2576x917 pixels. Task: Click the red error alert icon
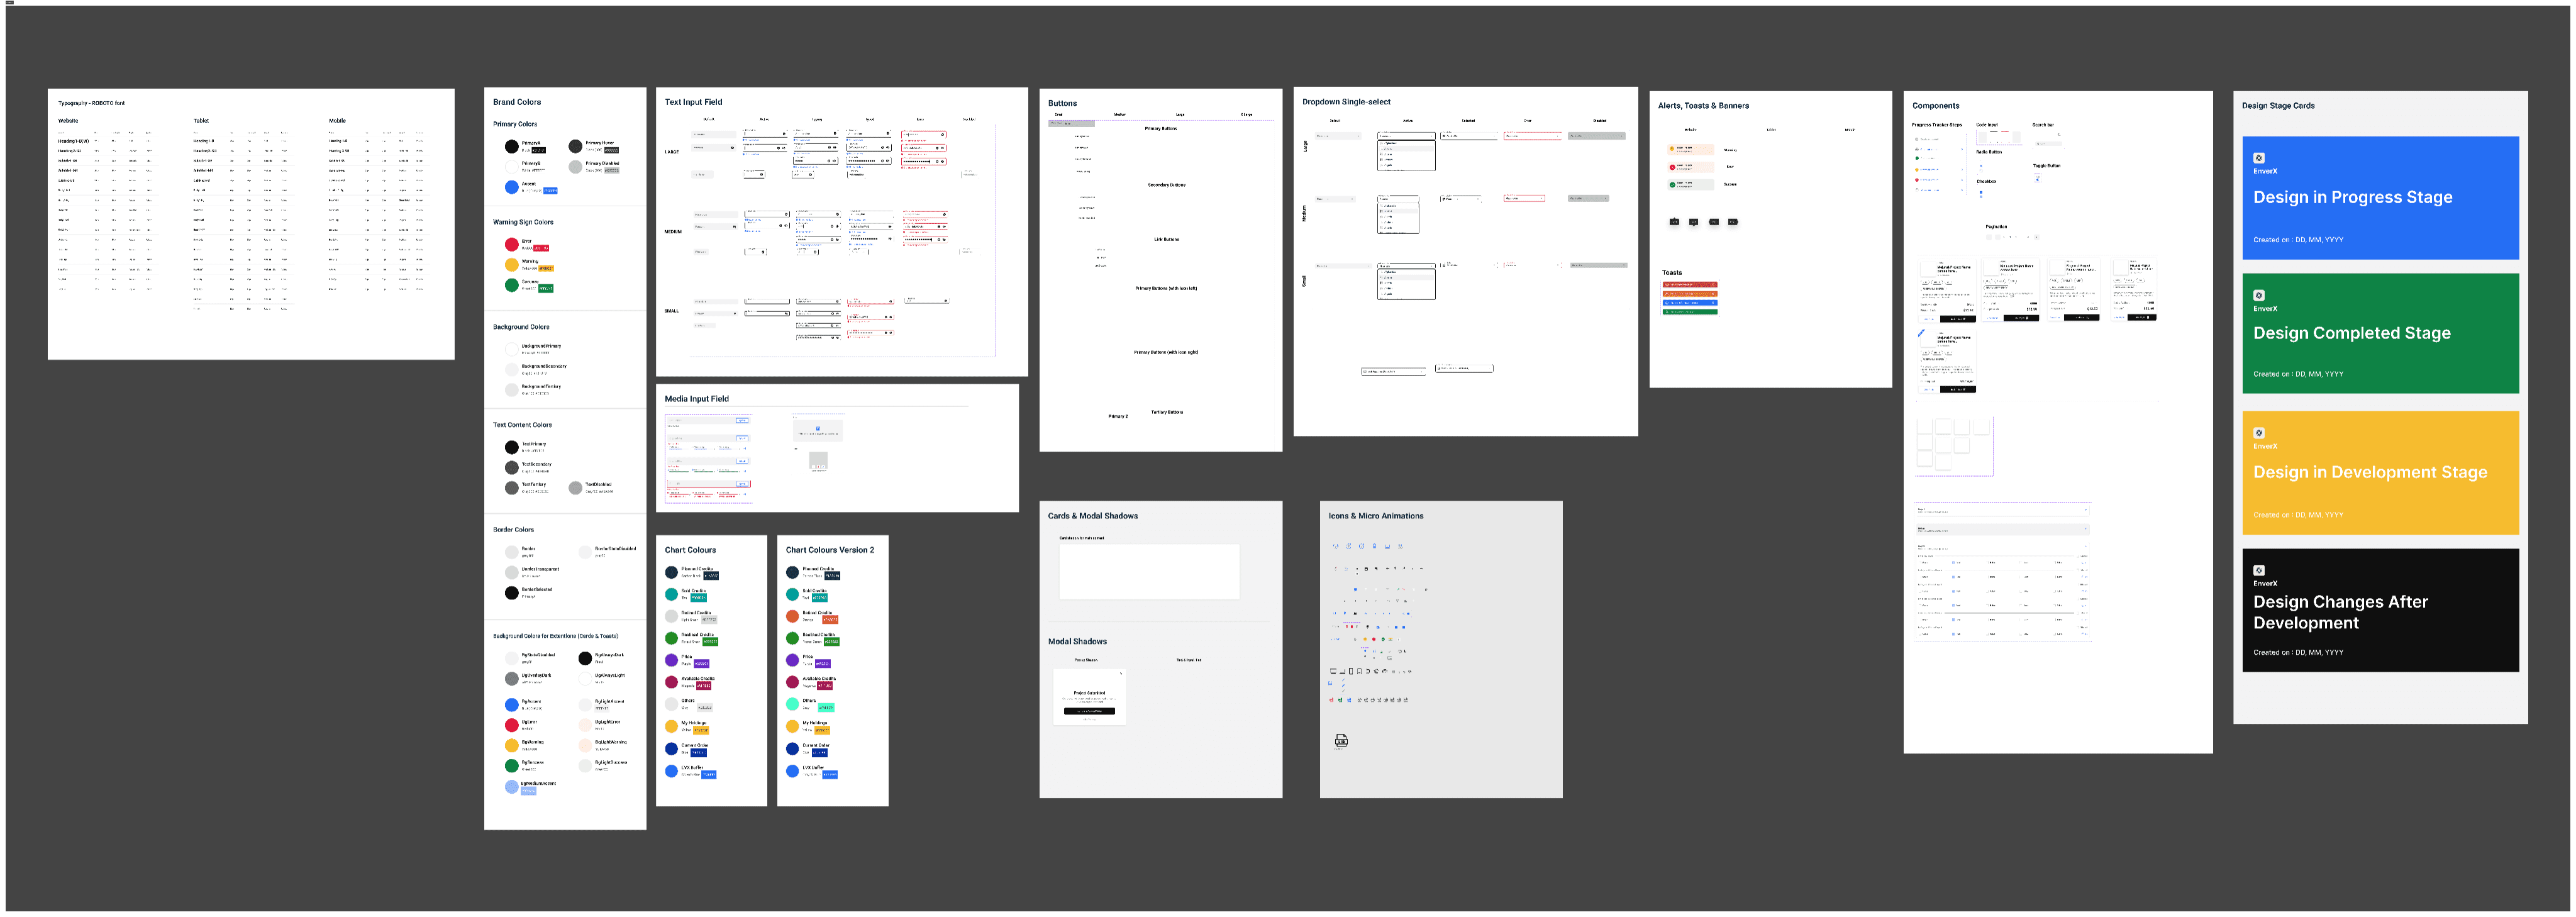(1672, 167)
